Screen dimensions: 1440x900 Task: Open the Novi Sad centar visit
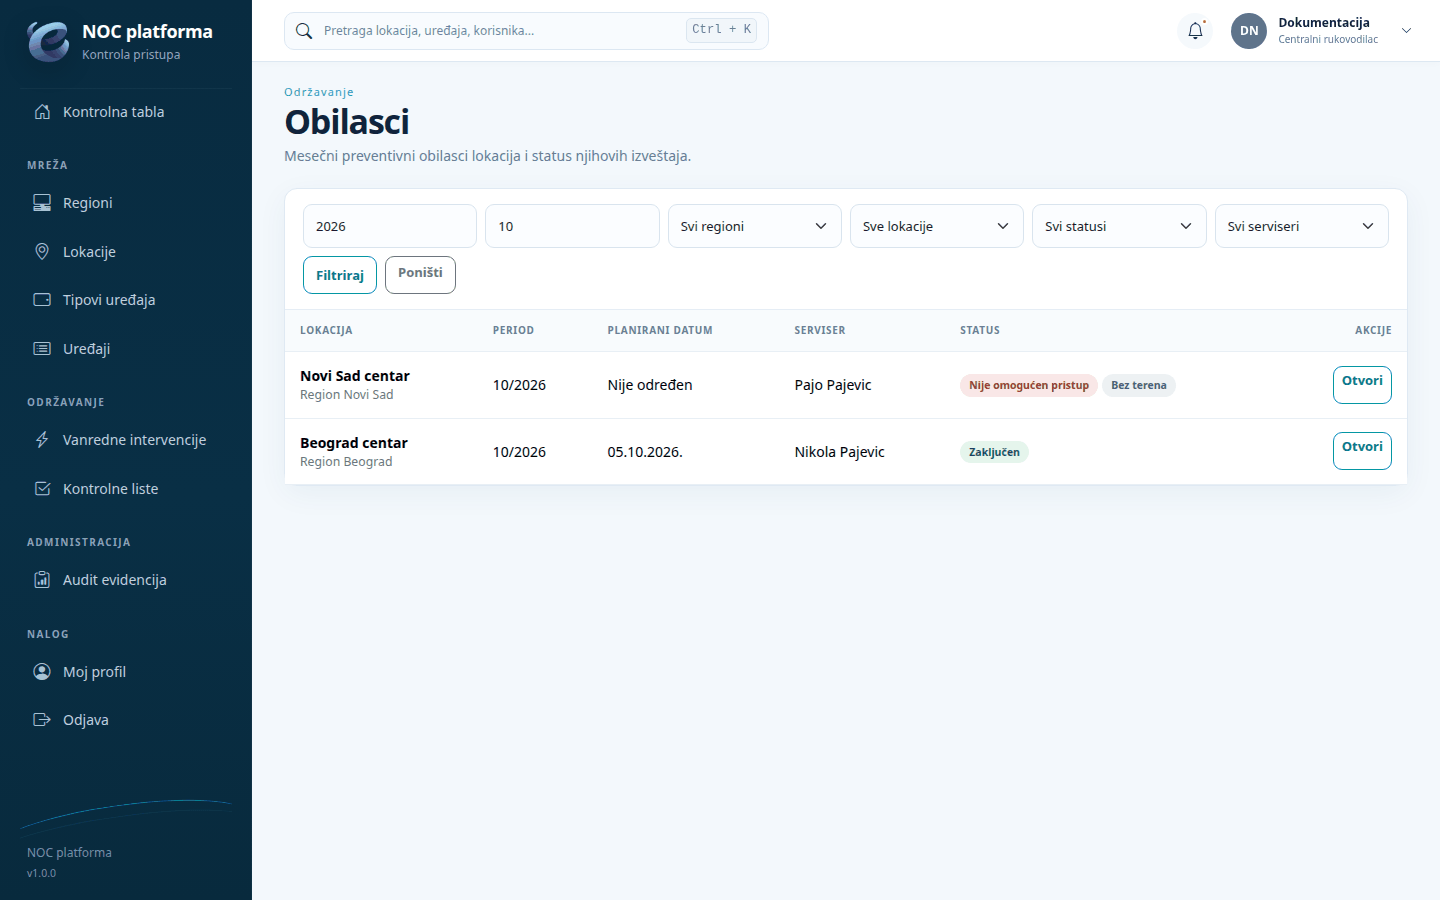(1362, 385)
